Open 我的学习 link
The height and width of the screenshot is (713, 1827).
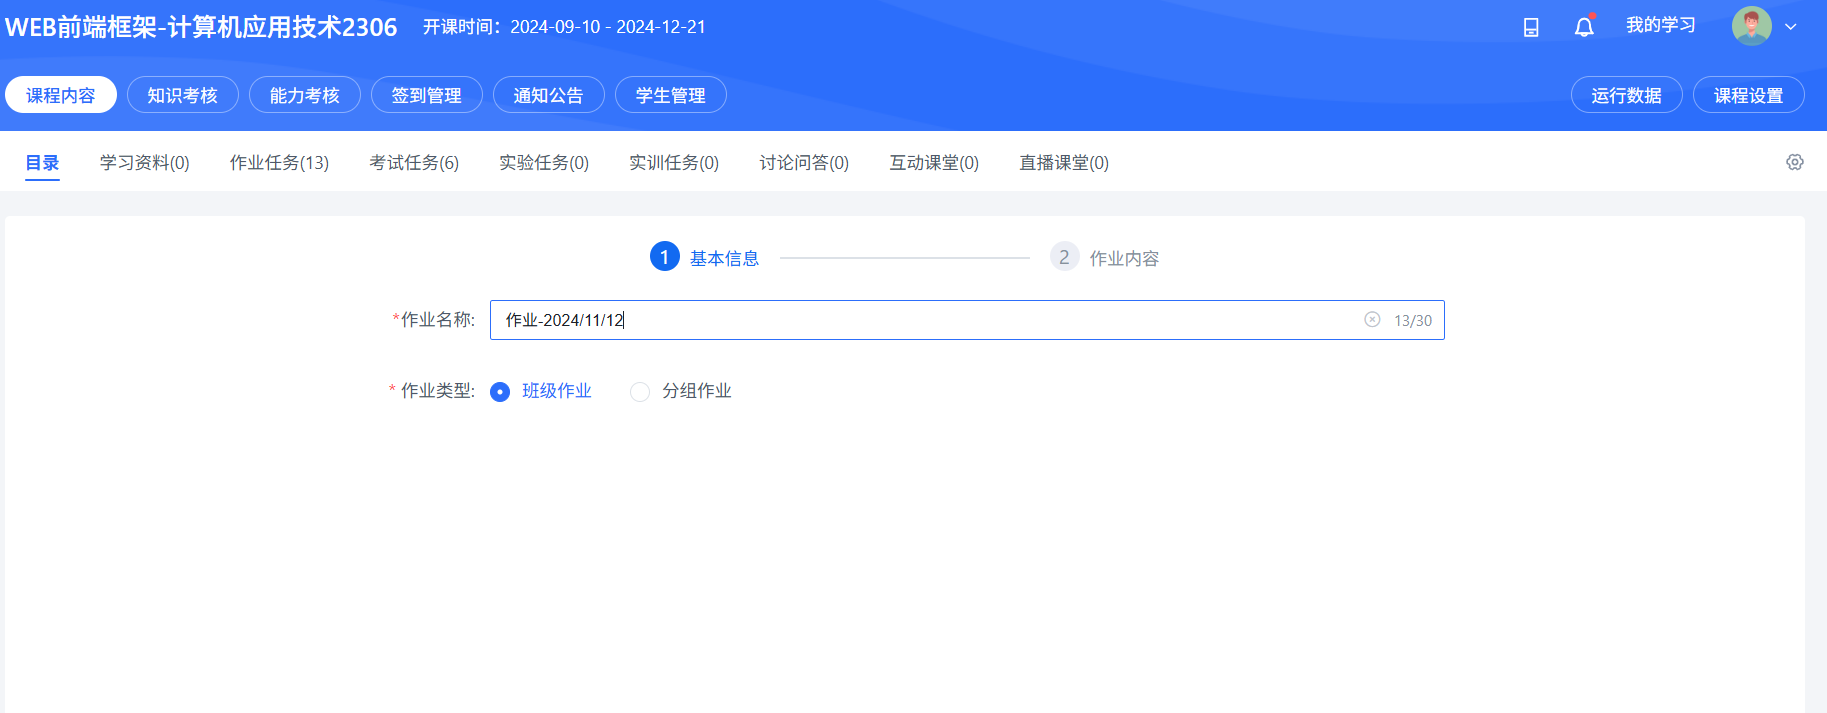(1661, 25)
